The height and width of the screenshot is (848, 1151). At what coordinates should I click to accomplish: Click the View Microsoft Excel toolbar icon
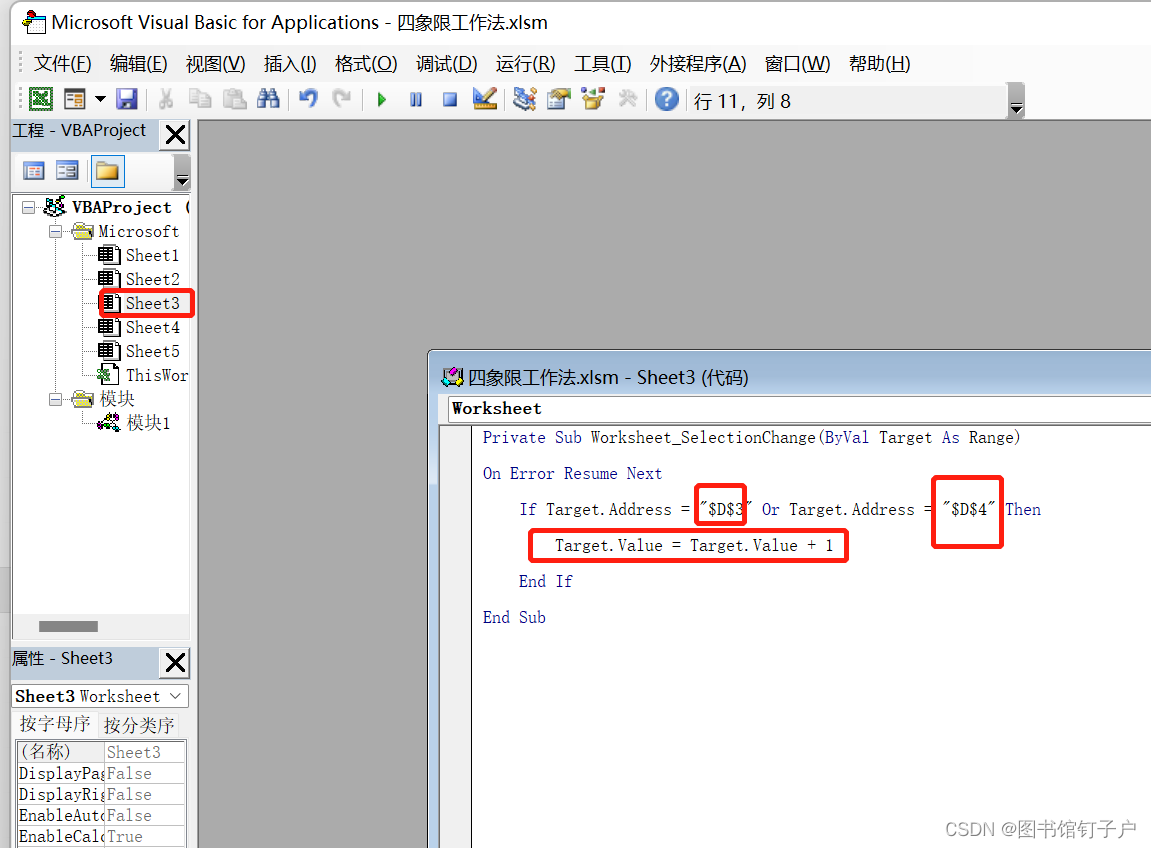(x=41, y=99)
